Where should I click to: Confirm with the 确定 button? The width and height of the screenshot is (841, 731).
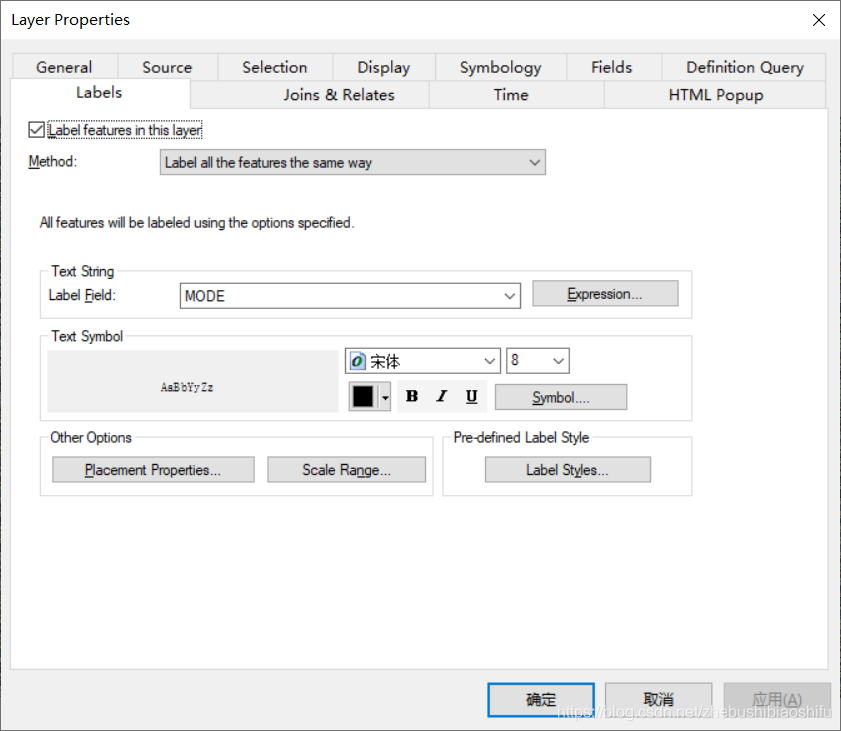[541, 699]
